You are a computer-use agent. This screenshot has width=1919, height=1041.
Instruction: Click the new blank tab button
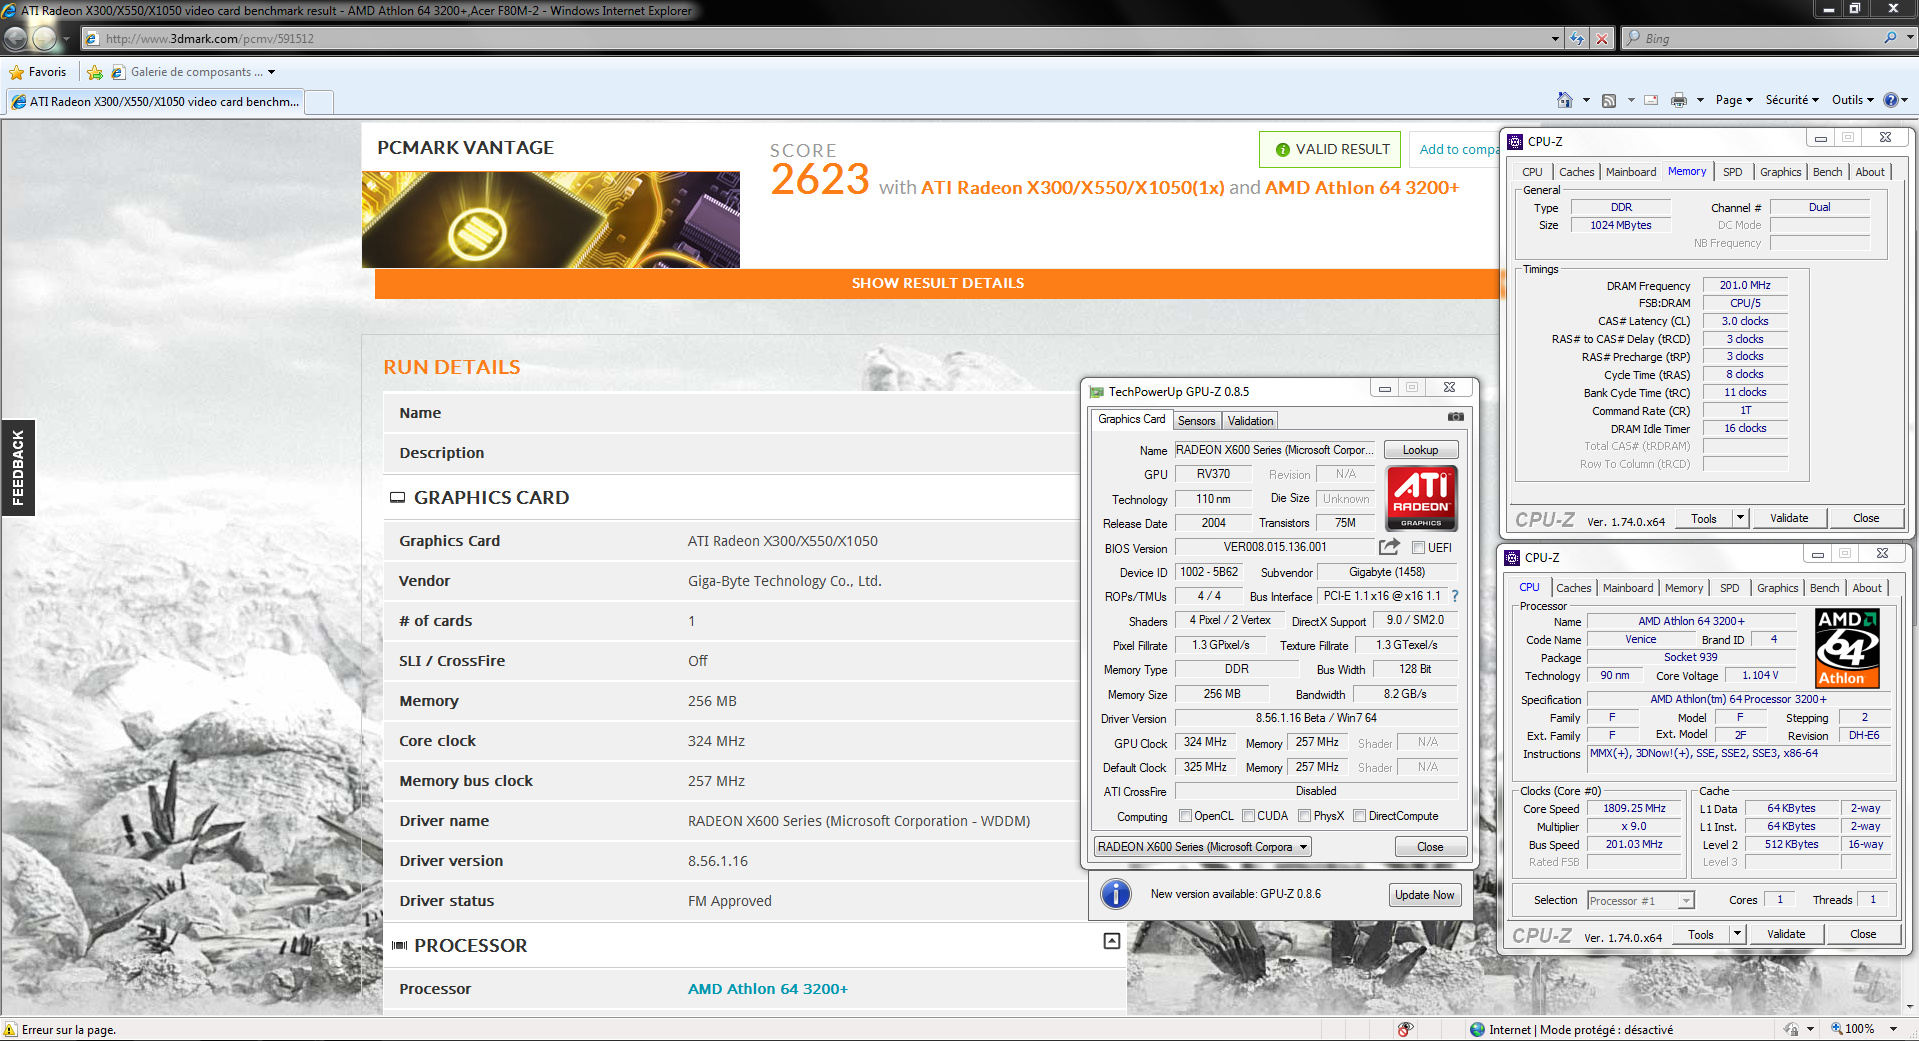click(x=319, y=102)
